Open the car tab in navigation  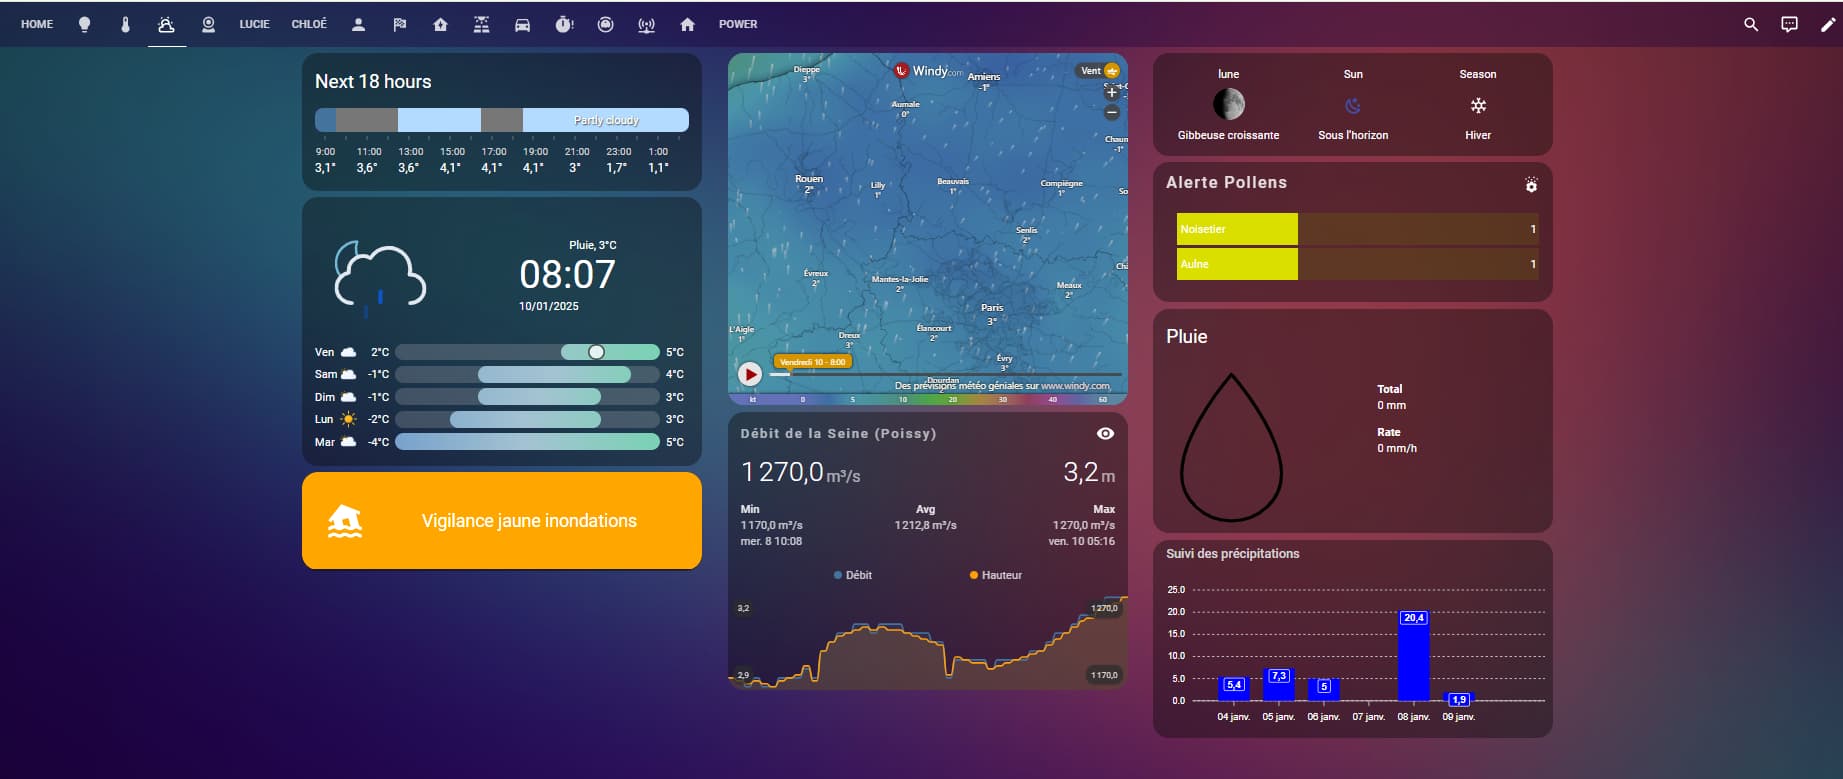pos(522,24)
